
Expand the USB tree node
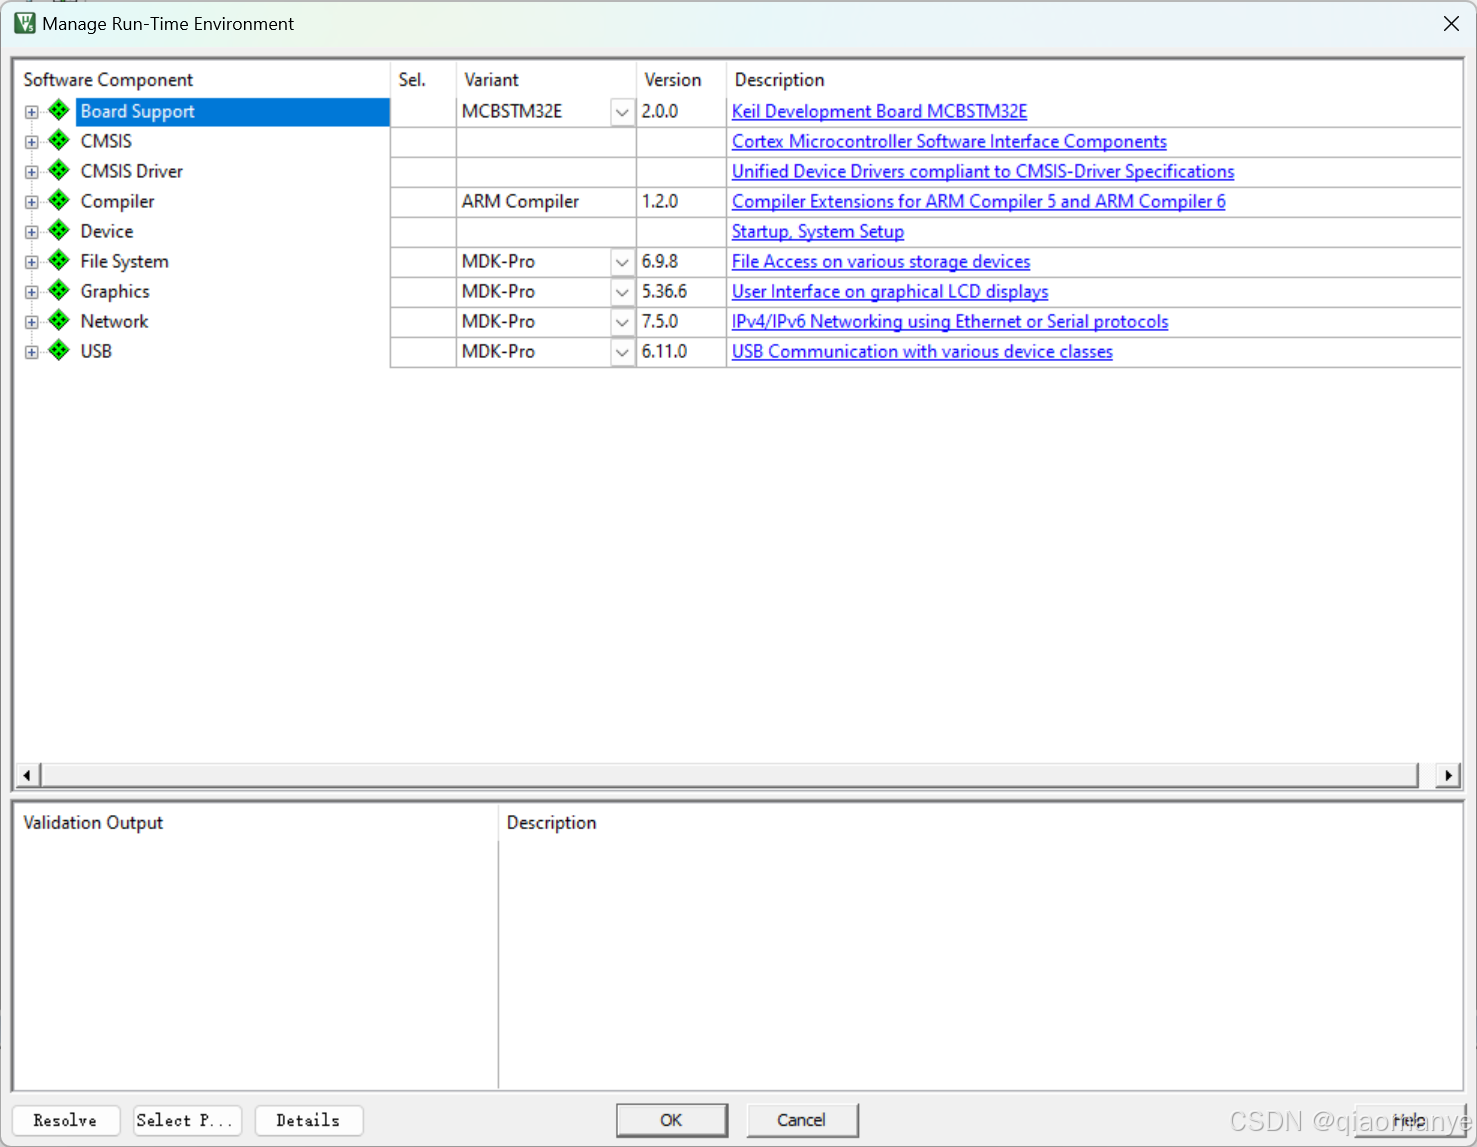32,352
